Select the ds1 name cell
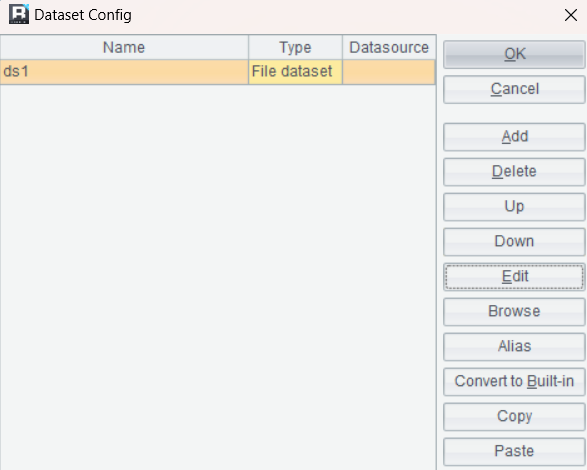This screenshot has width=587, height=470. 124,72
